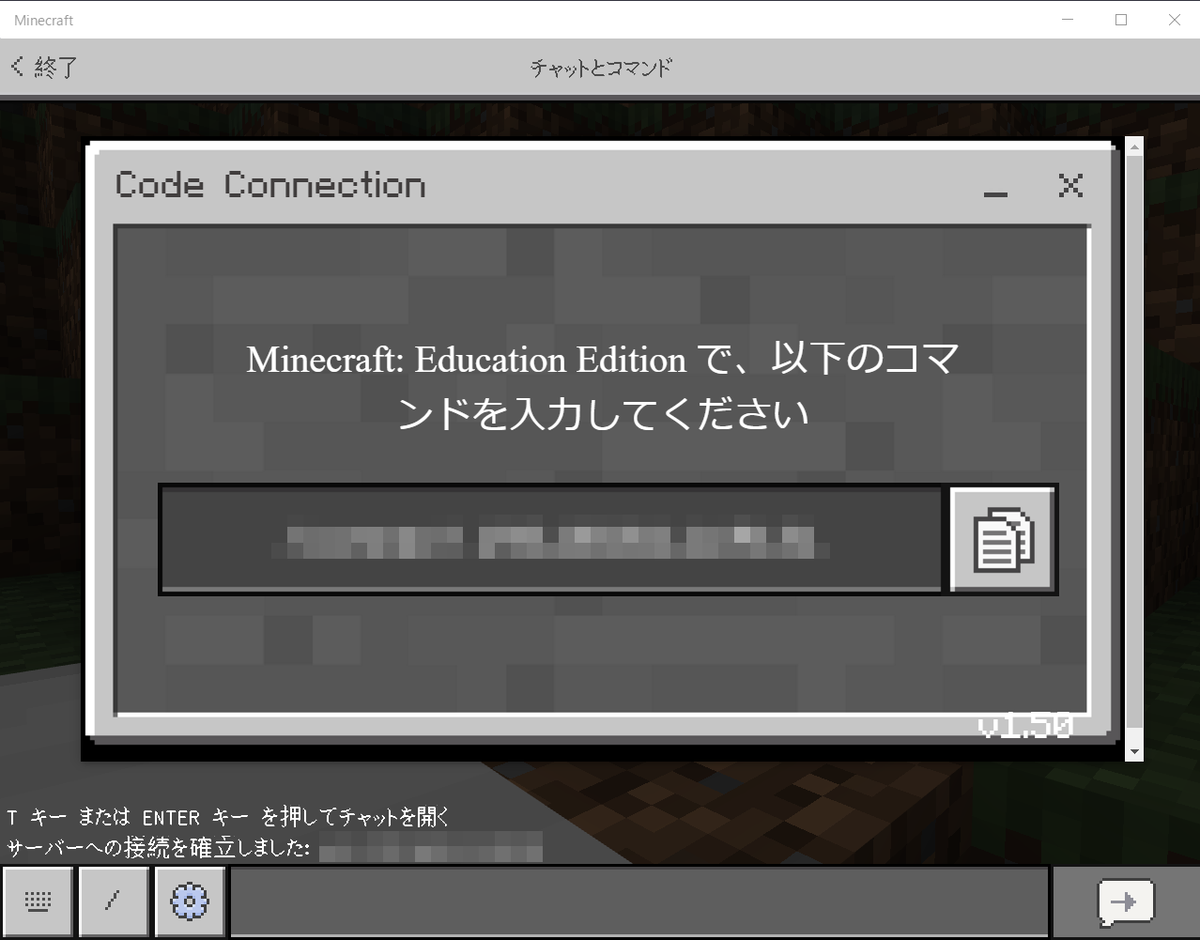The width and height of the screenshot is (1200, 940).
Task: Click the copy command clipboard icon
Action: pyautogui.click(x=1003, y=540)
